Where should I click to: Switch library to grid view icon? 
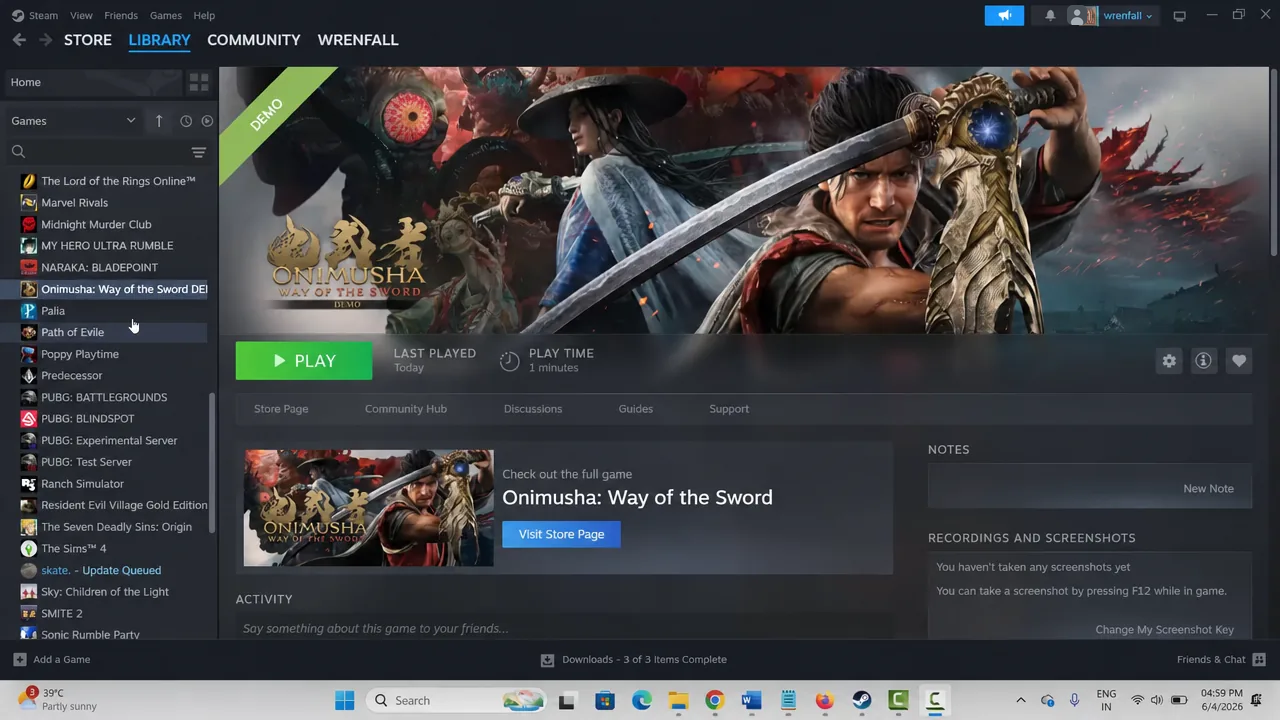click(x=199, y=82)
